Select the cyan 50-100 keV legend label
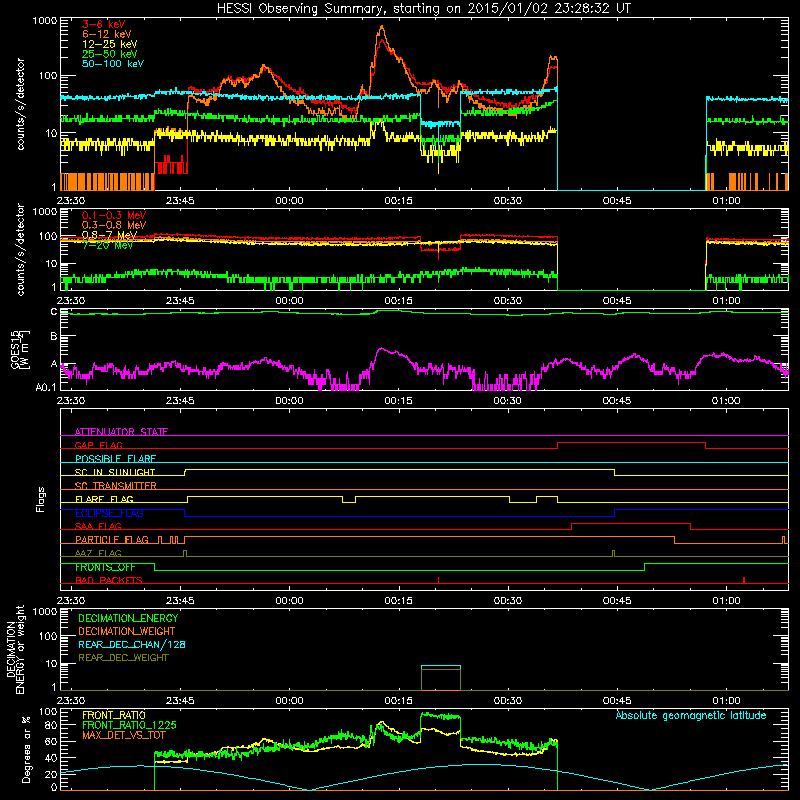This screenshot has width=800, height=800. pos(113,64)
